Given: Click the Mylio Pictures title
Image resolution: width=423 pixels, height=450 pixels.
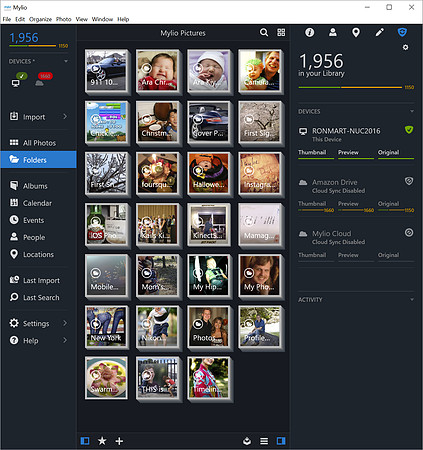Looking at the screenshot, I should pyautogui.click(x=183, y=33).
